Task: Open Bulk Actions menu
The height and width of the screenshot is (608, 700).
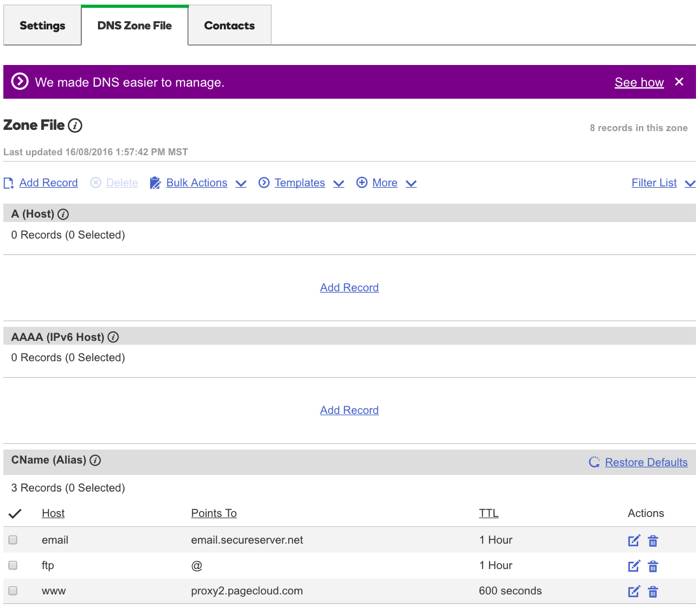Action: [196, 183]
